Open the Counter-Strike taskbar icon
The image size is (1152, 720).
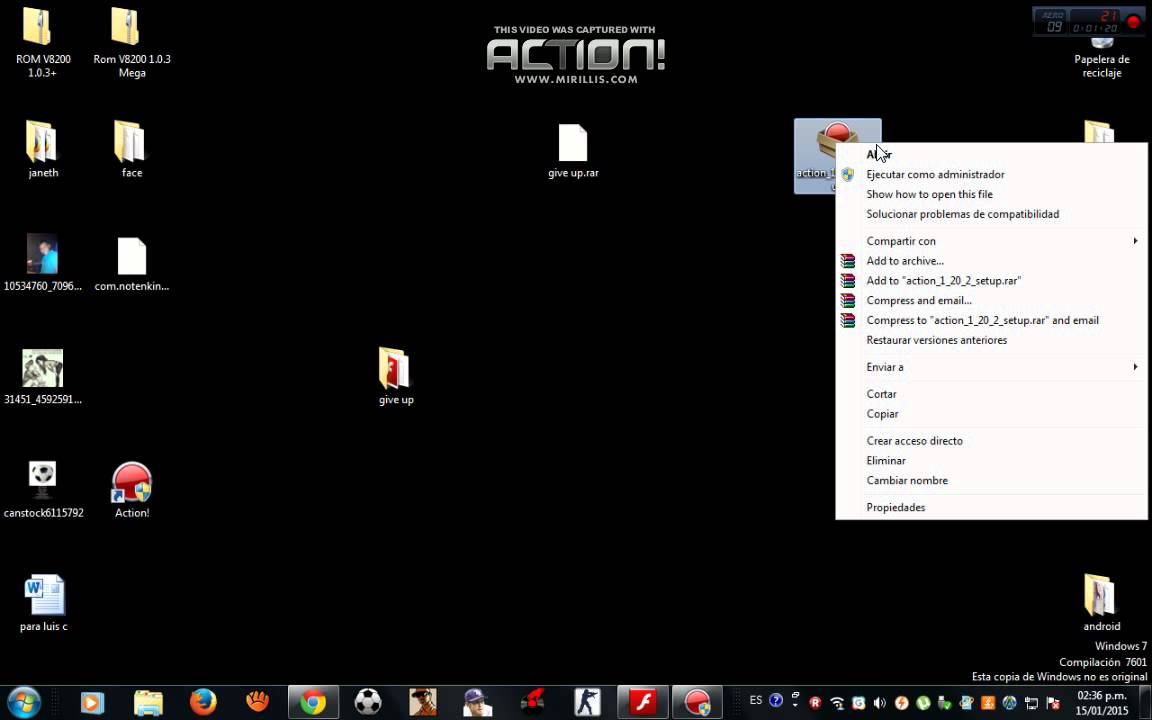pos(587,702)
